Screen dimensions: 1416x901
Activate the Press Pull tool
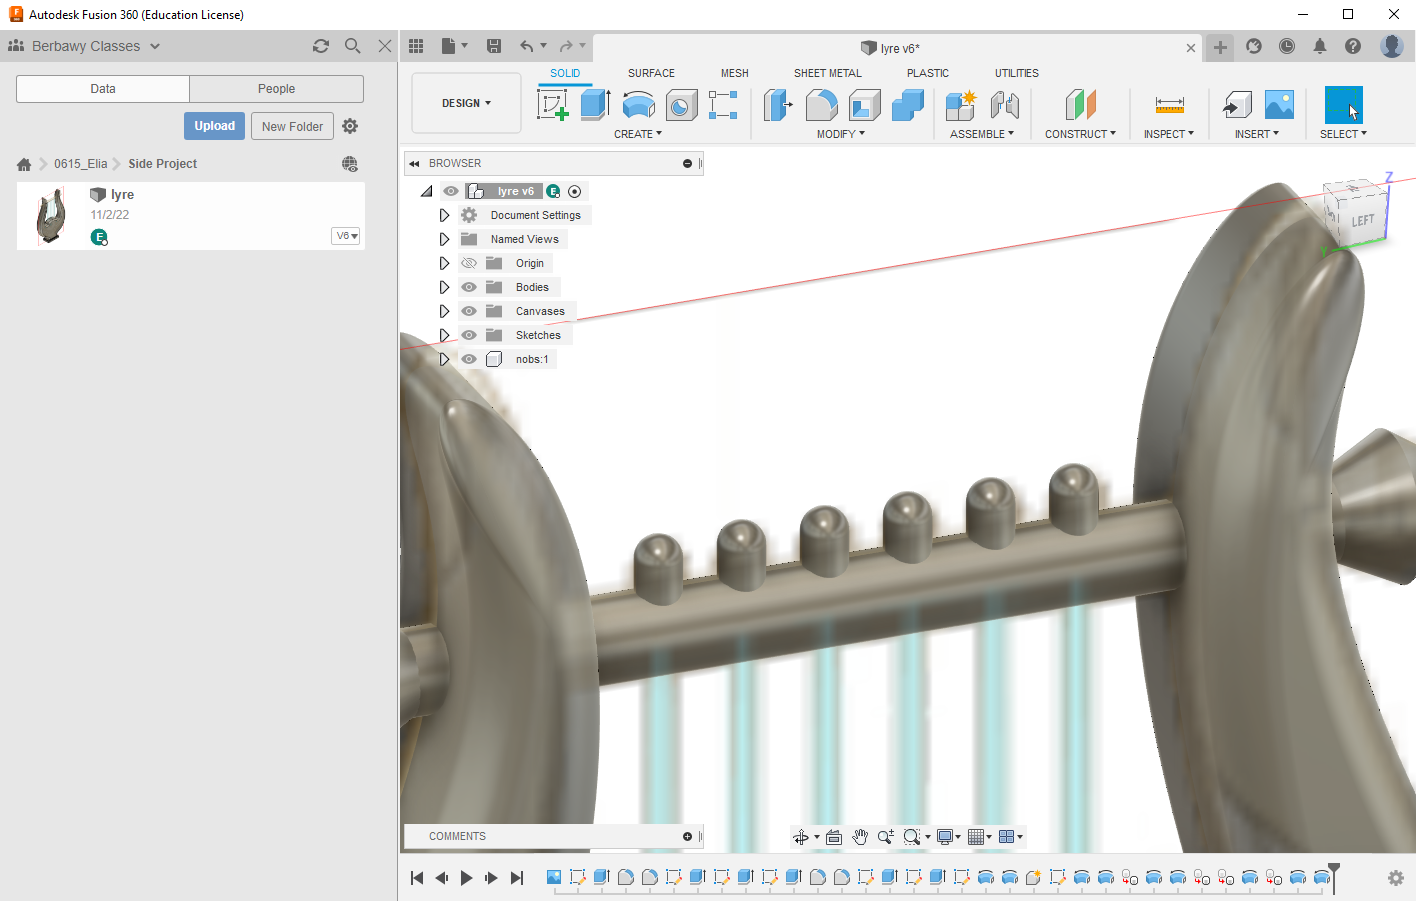778,105
